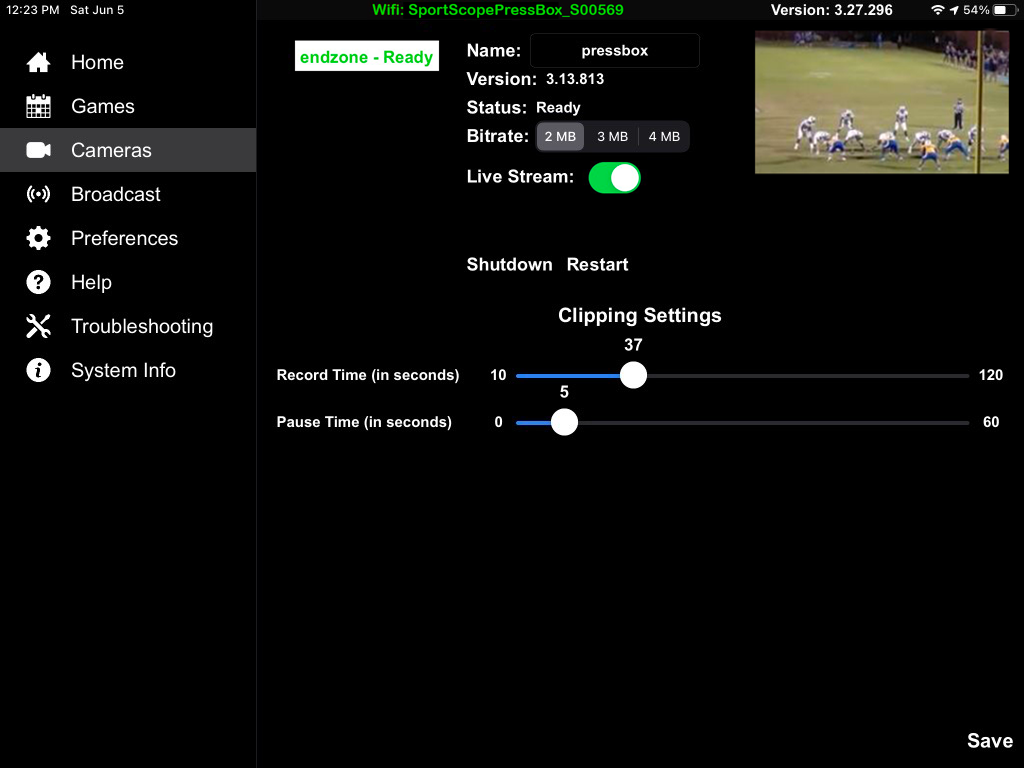This screenshot has height=768, width=1024.
Task: Click the Cameras video camera icon
Action: (39, 150)
